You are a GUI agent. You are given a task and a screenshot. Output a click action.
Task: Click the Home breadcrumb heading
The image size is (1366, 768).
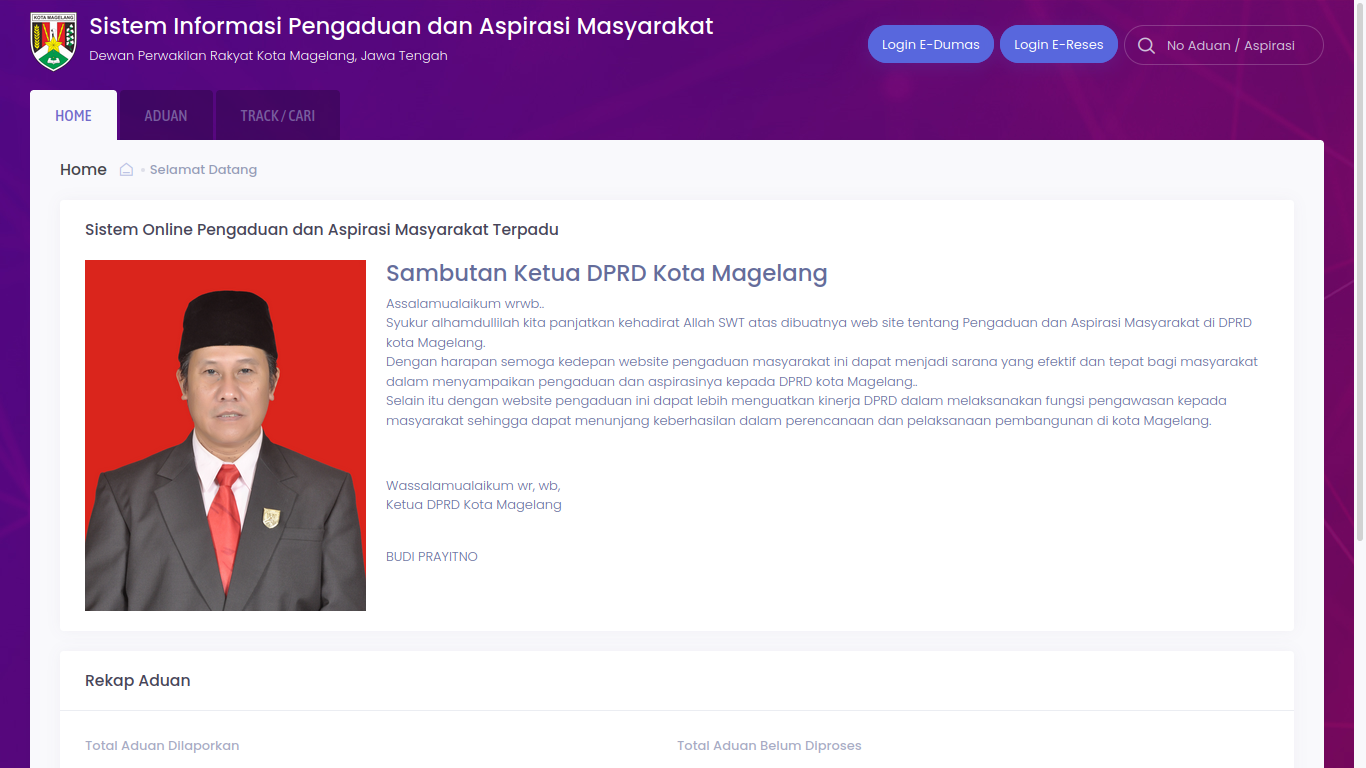[x=83, y=169]
